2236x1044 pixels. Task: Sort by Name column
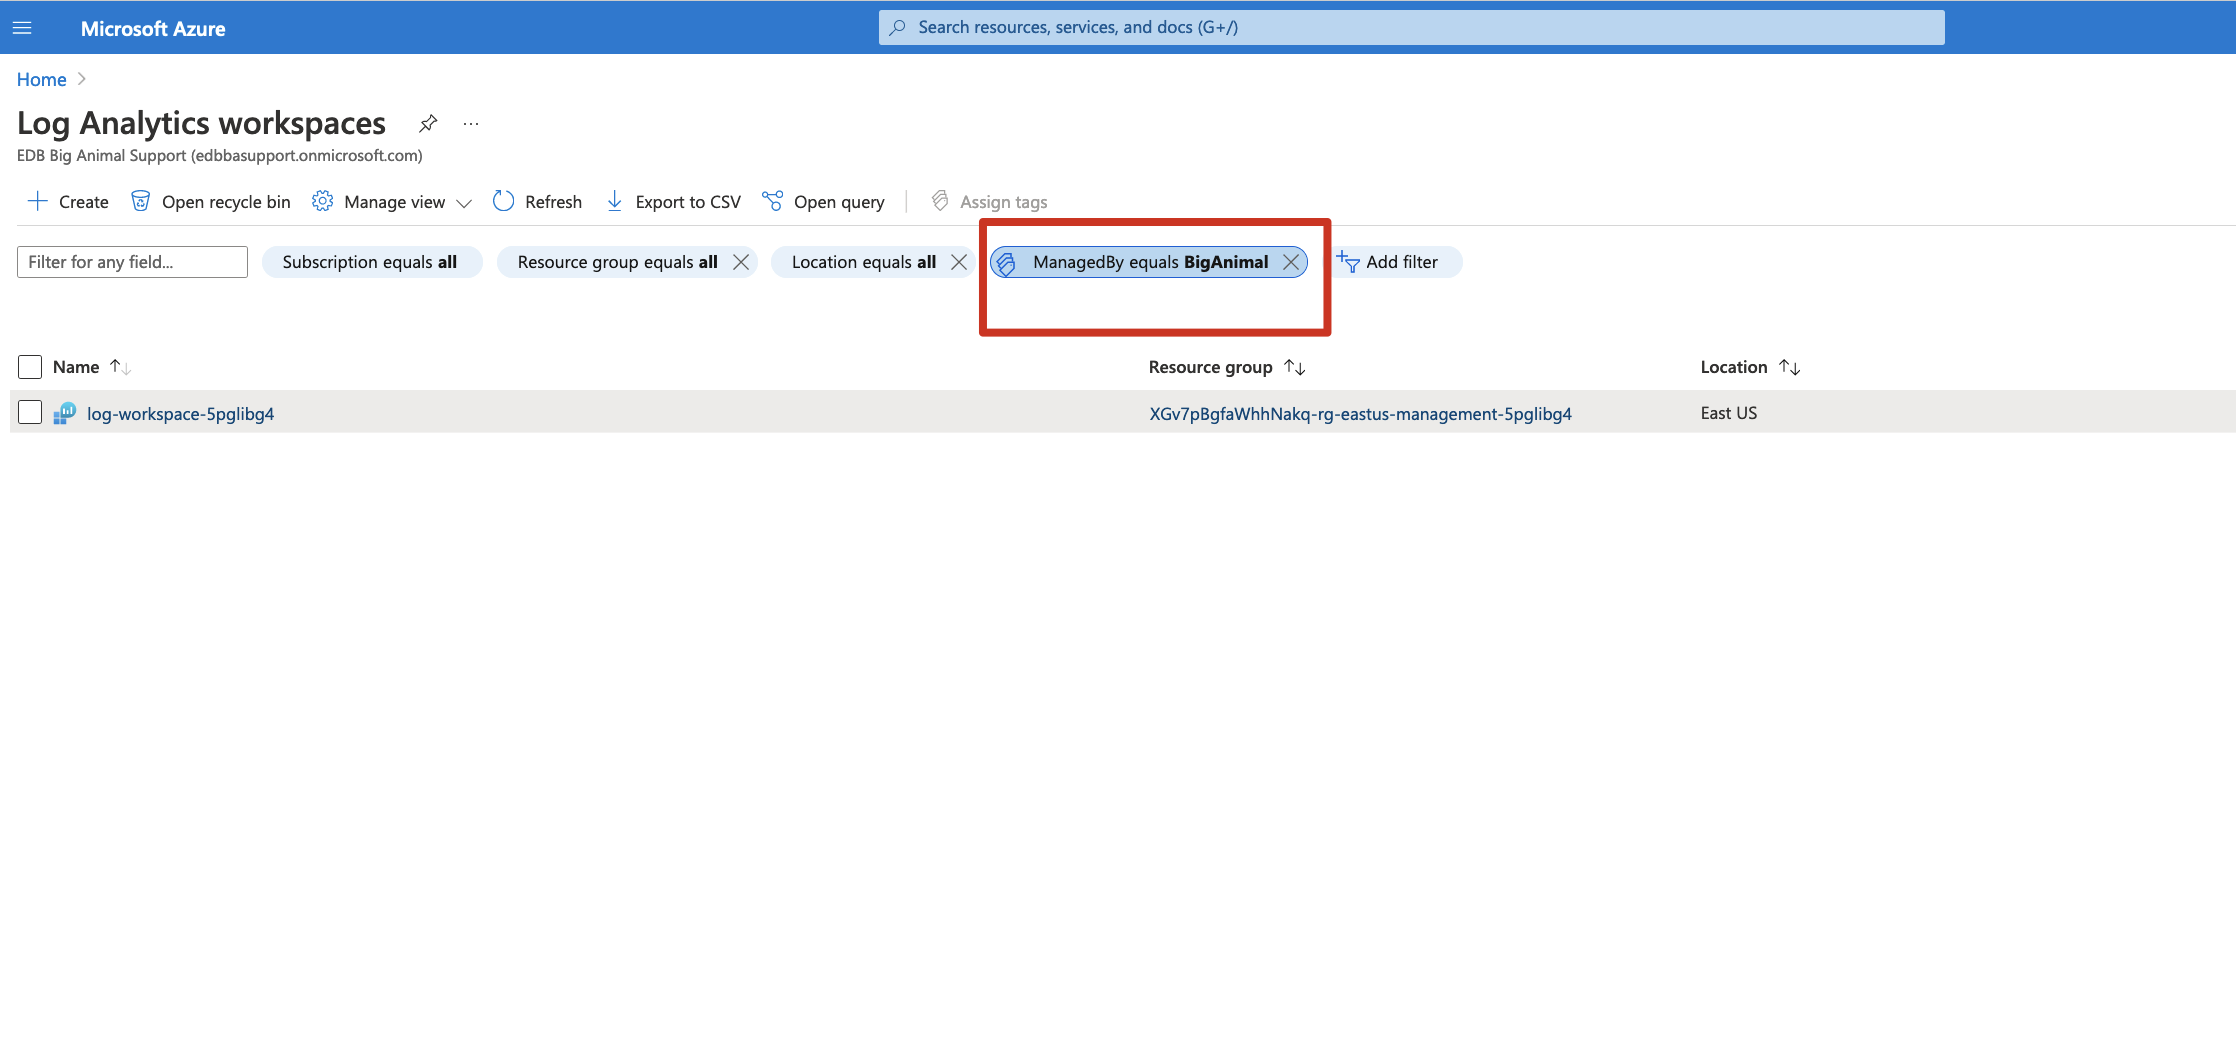coord(91,367)
